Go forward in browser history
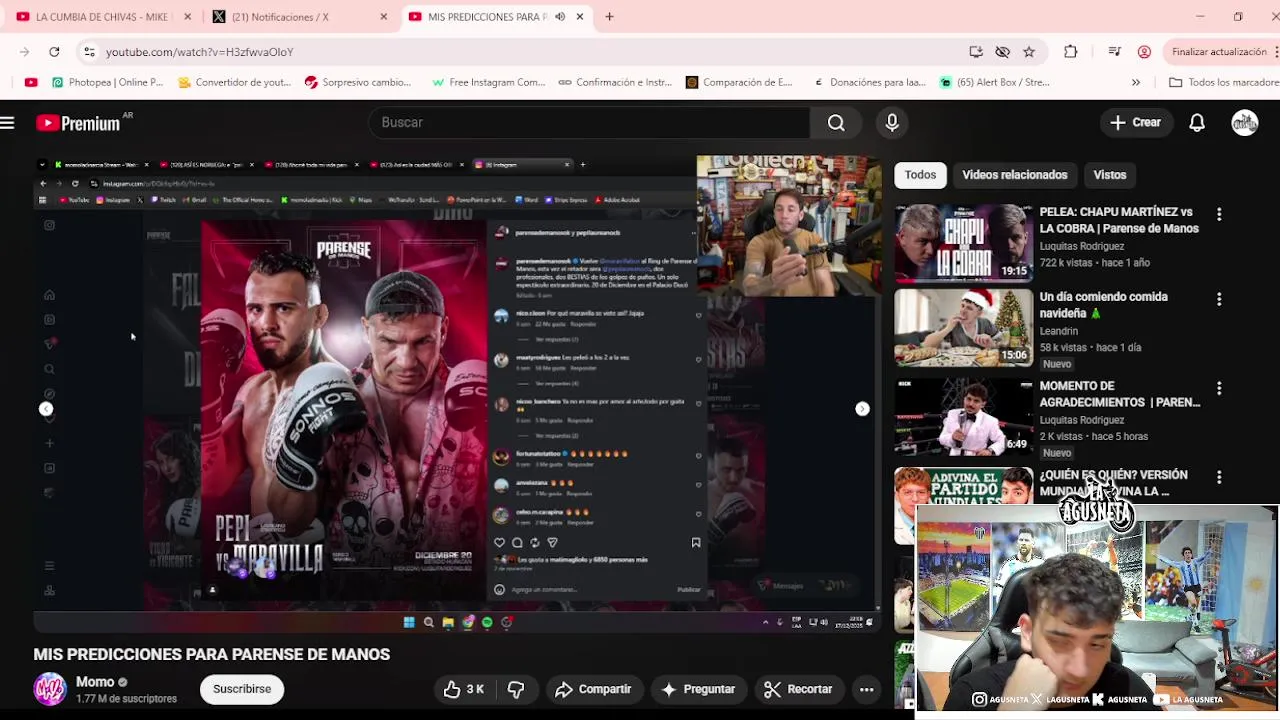The width and height of the screenshot is (1280, 720). click(x=24, y=52)
